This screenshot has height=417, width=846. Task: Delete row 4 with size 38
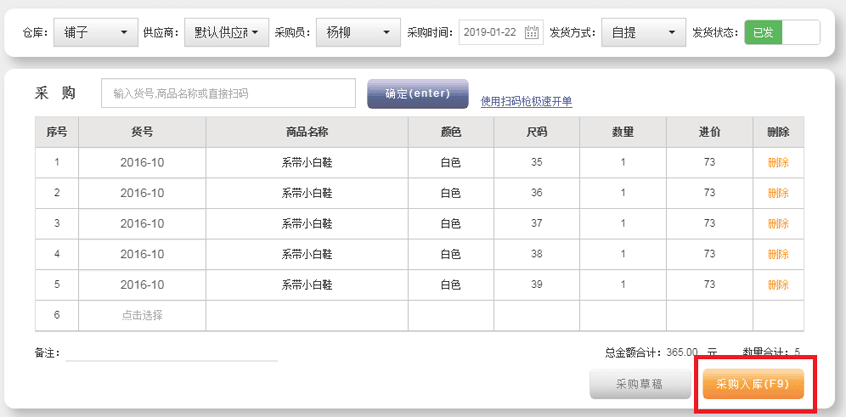point(778,254)
